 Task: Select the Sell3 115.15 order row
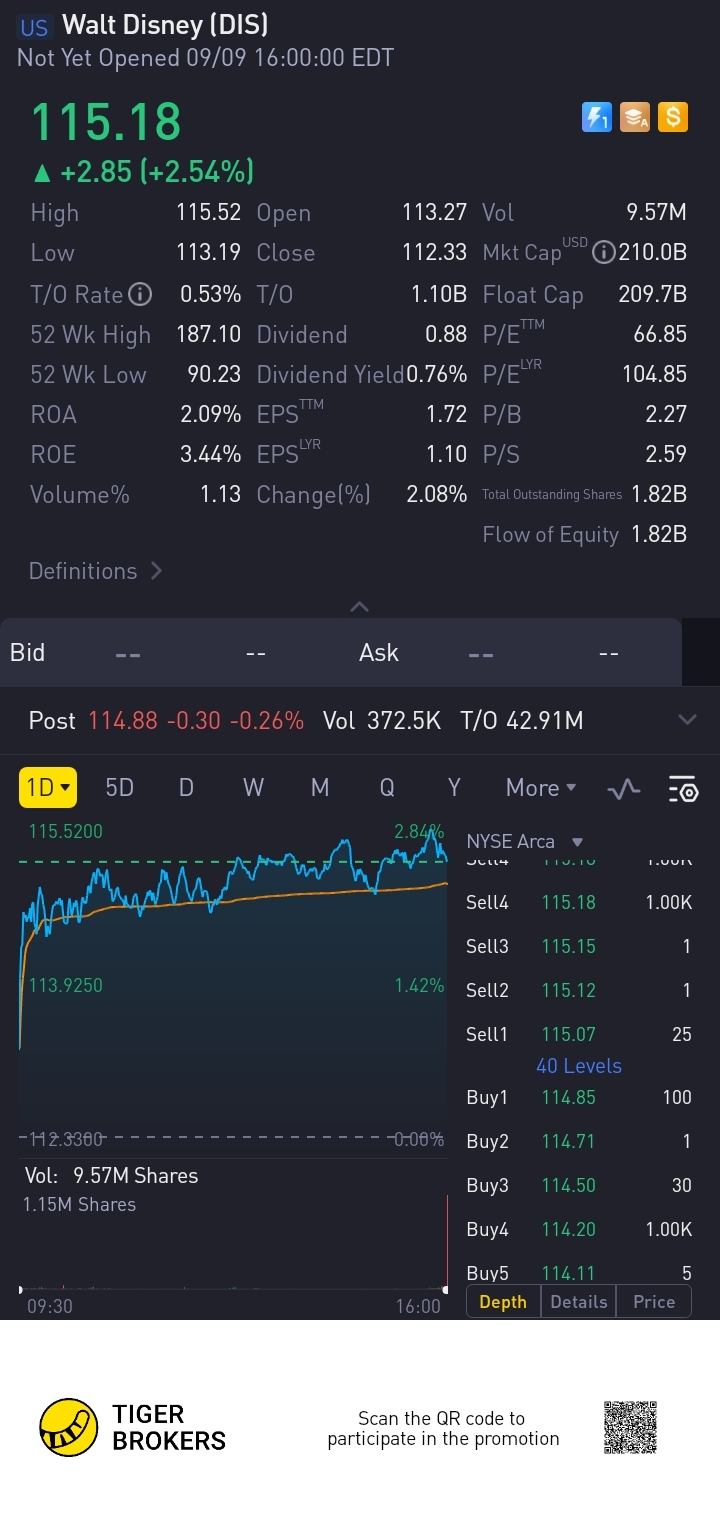coord(579,946)
